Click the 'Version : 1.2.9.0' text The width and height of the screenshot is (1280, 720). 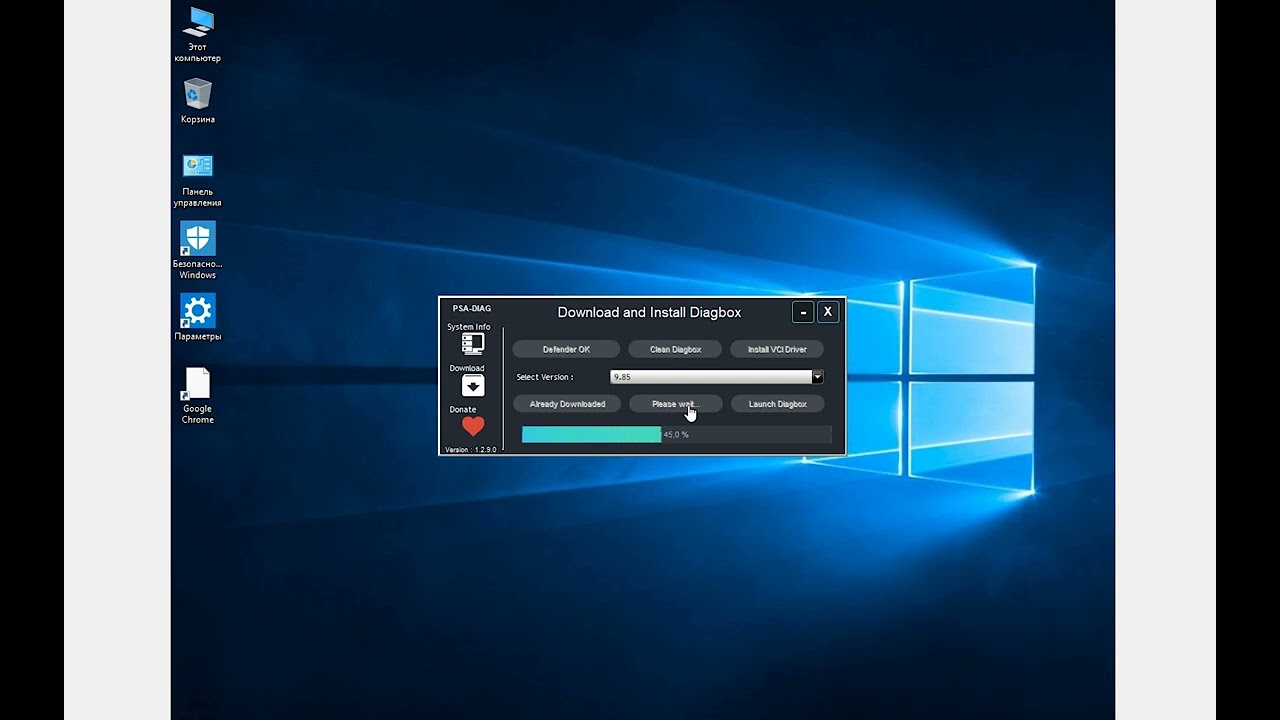pos(470,450)
